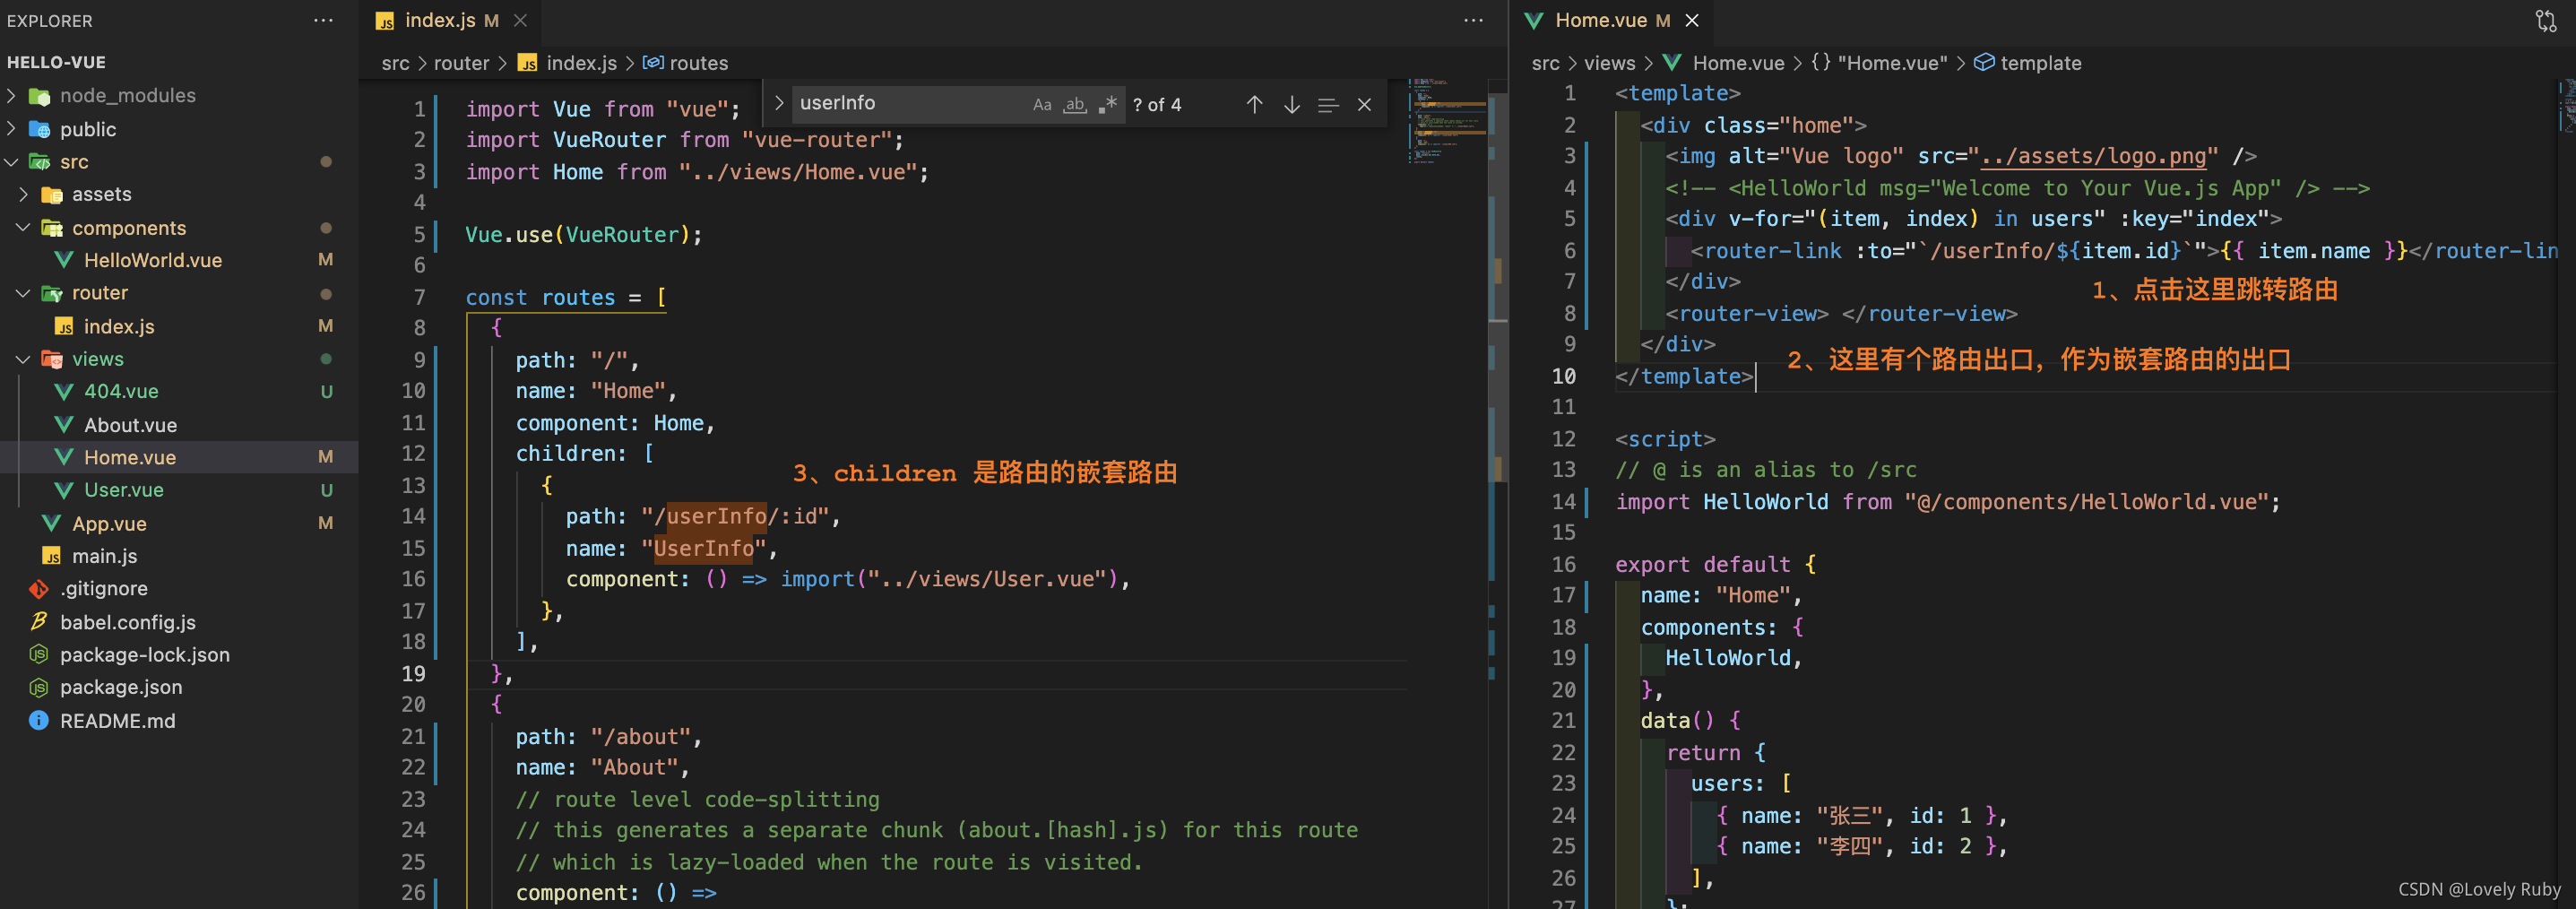Image resolution: width=2576 pixels, height=909 pixels.
Task: Close the index.js tab
Action: [520, 20]
